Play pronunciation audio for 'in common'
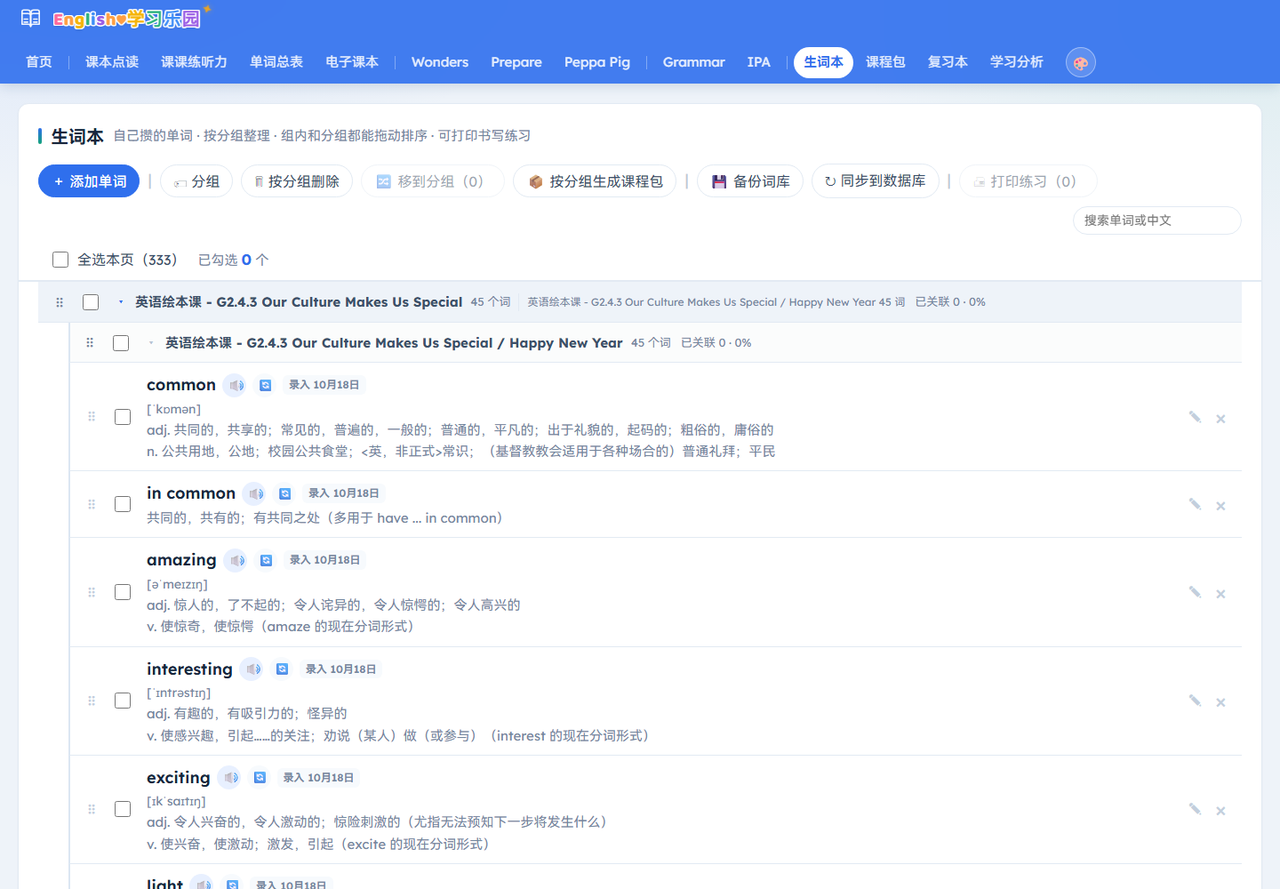 pyautogui.click(x=255, y=493)
